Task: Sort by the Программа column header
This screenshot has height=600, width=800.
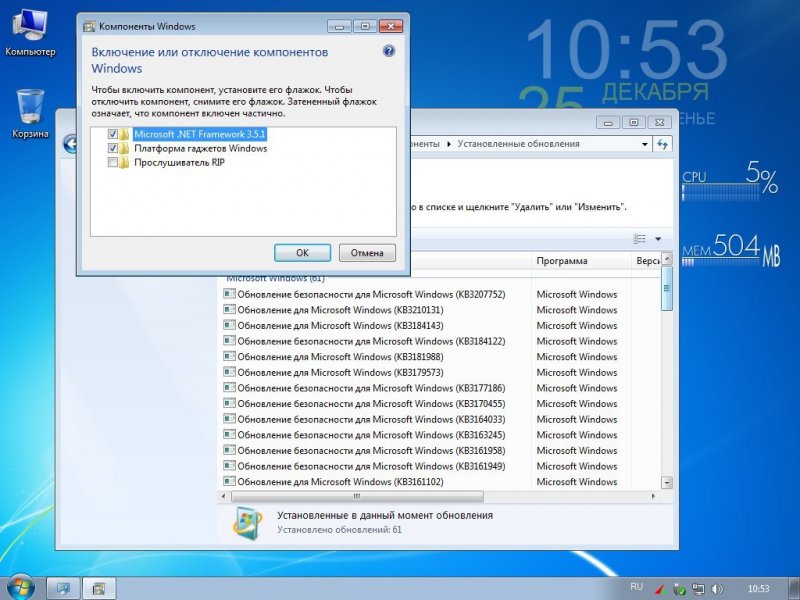Action: click(581, 261)
